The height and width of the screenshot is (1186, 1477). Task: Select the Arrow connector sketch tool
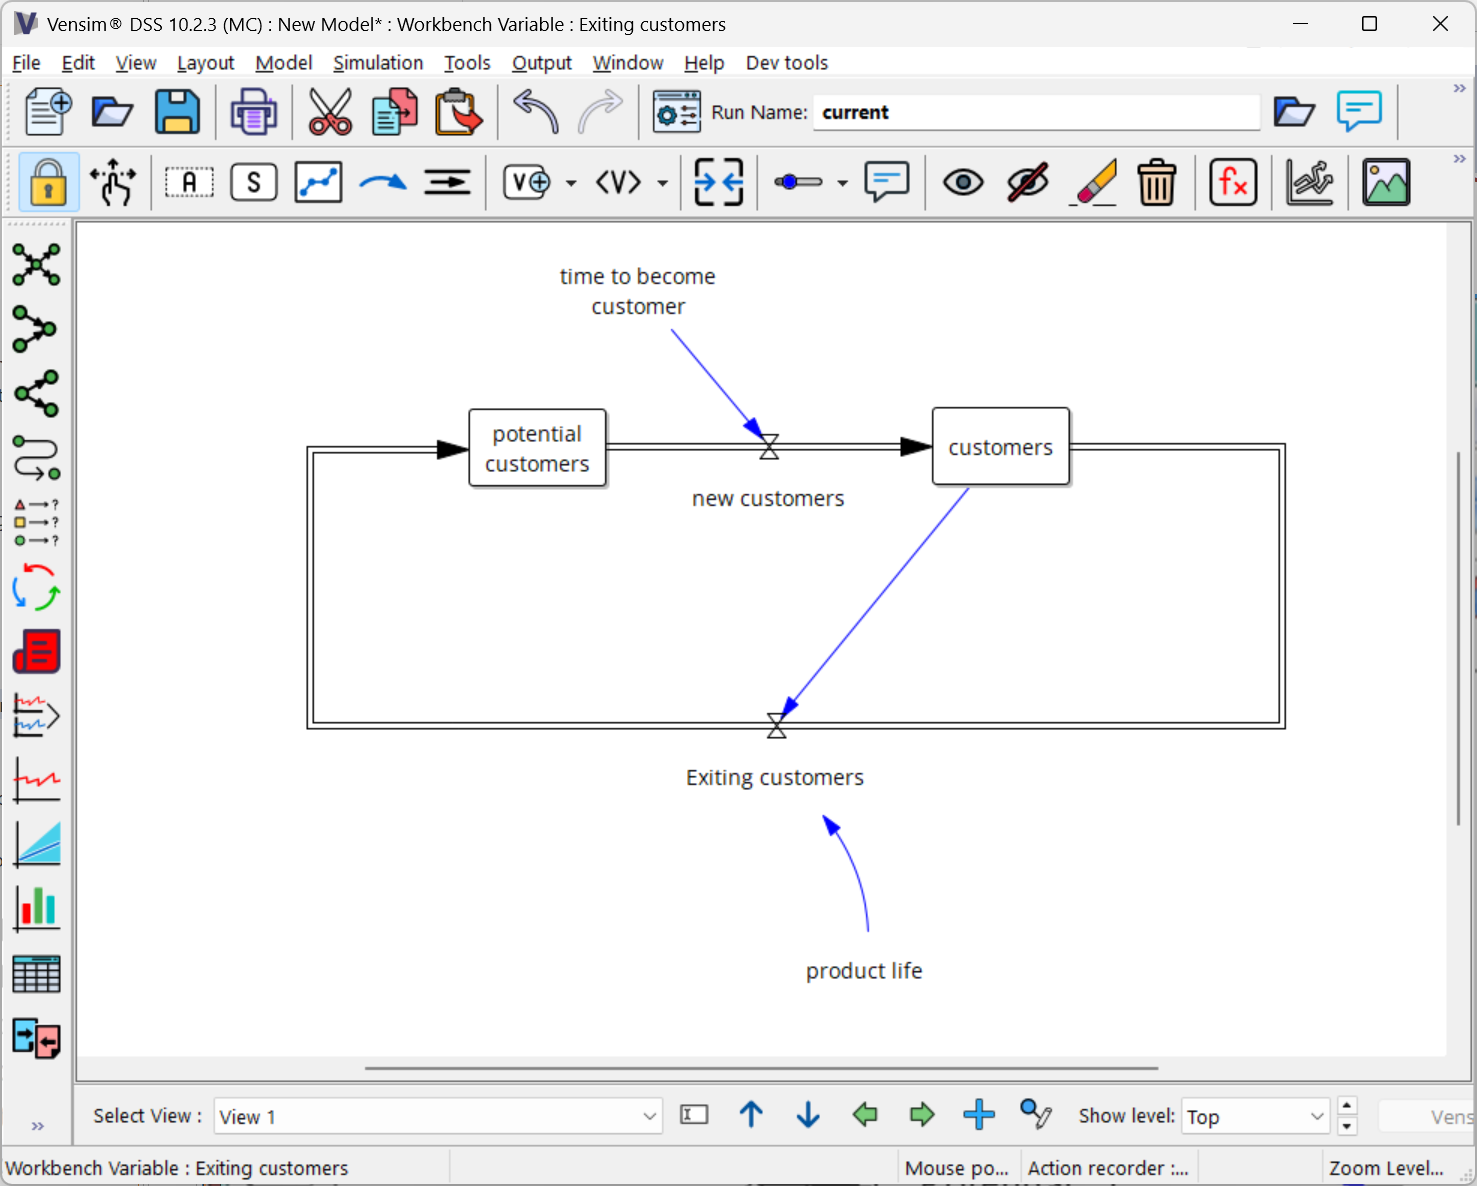(x=383, y=183)
